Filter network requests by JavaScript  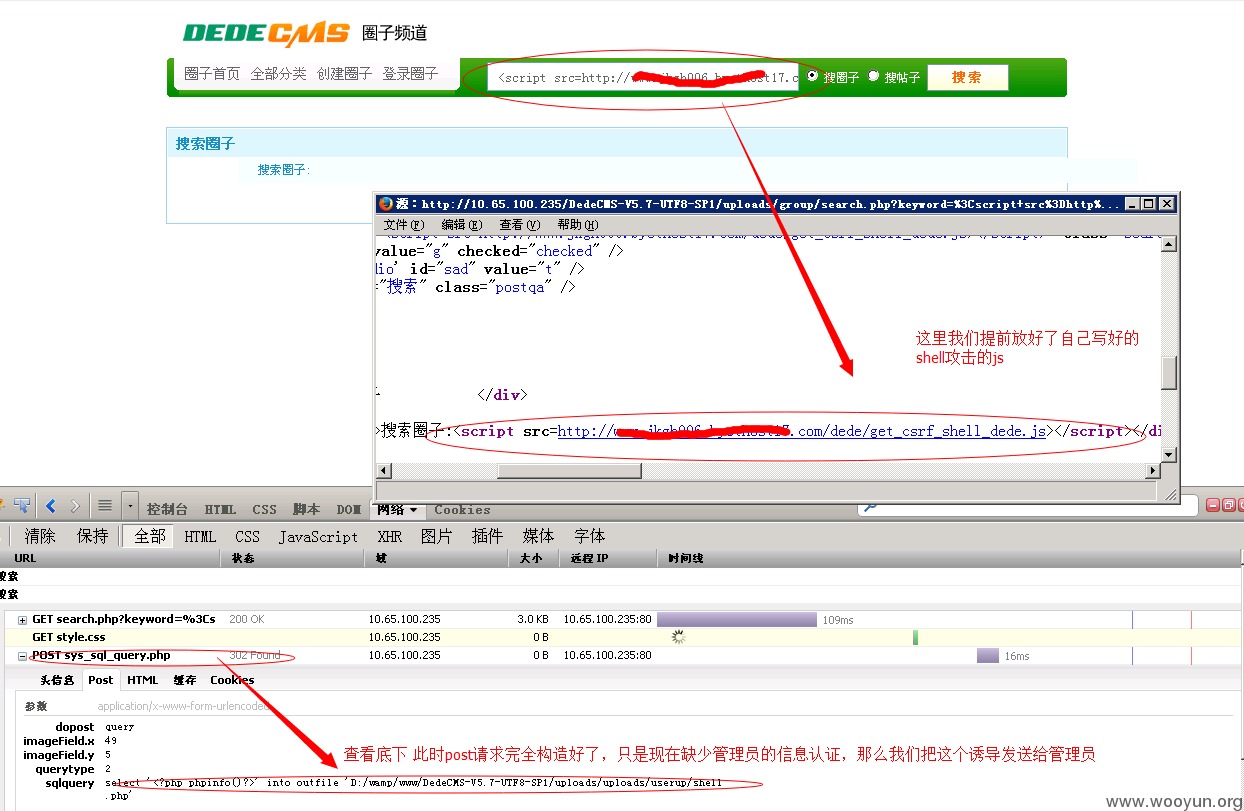tap(318, 536)
